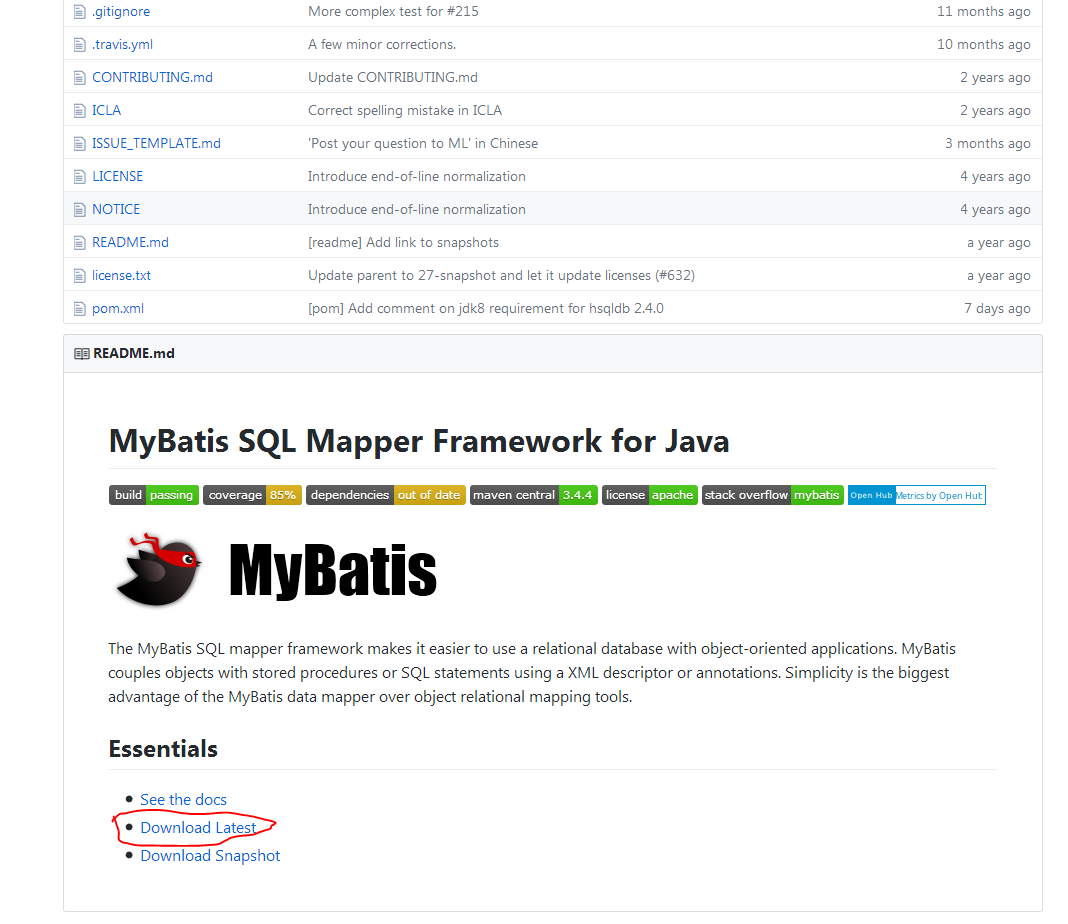Screen dimensions: 1068x924
Task: Click the file icon beside license.txt
Action: (80, 276)
